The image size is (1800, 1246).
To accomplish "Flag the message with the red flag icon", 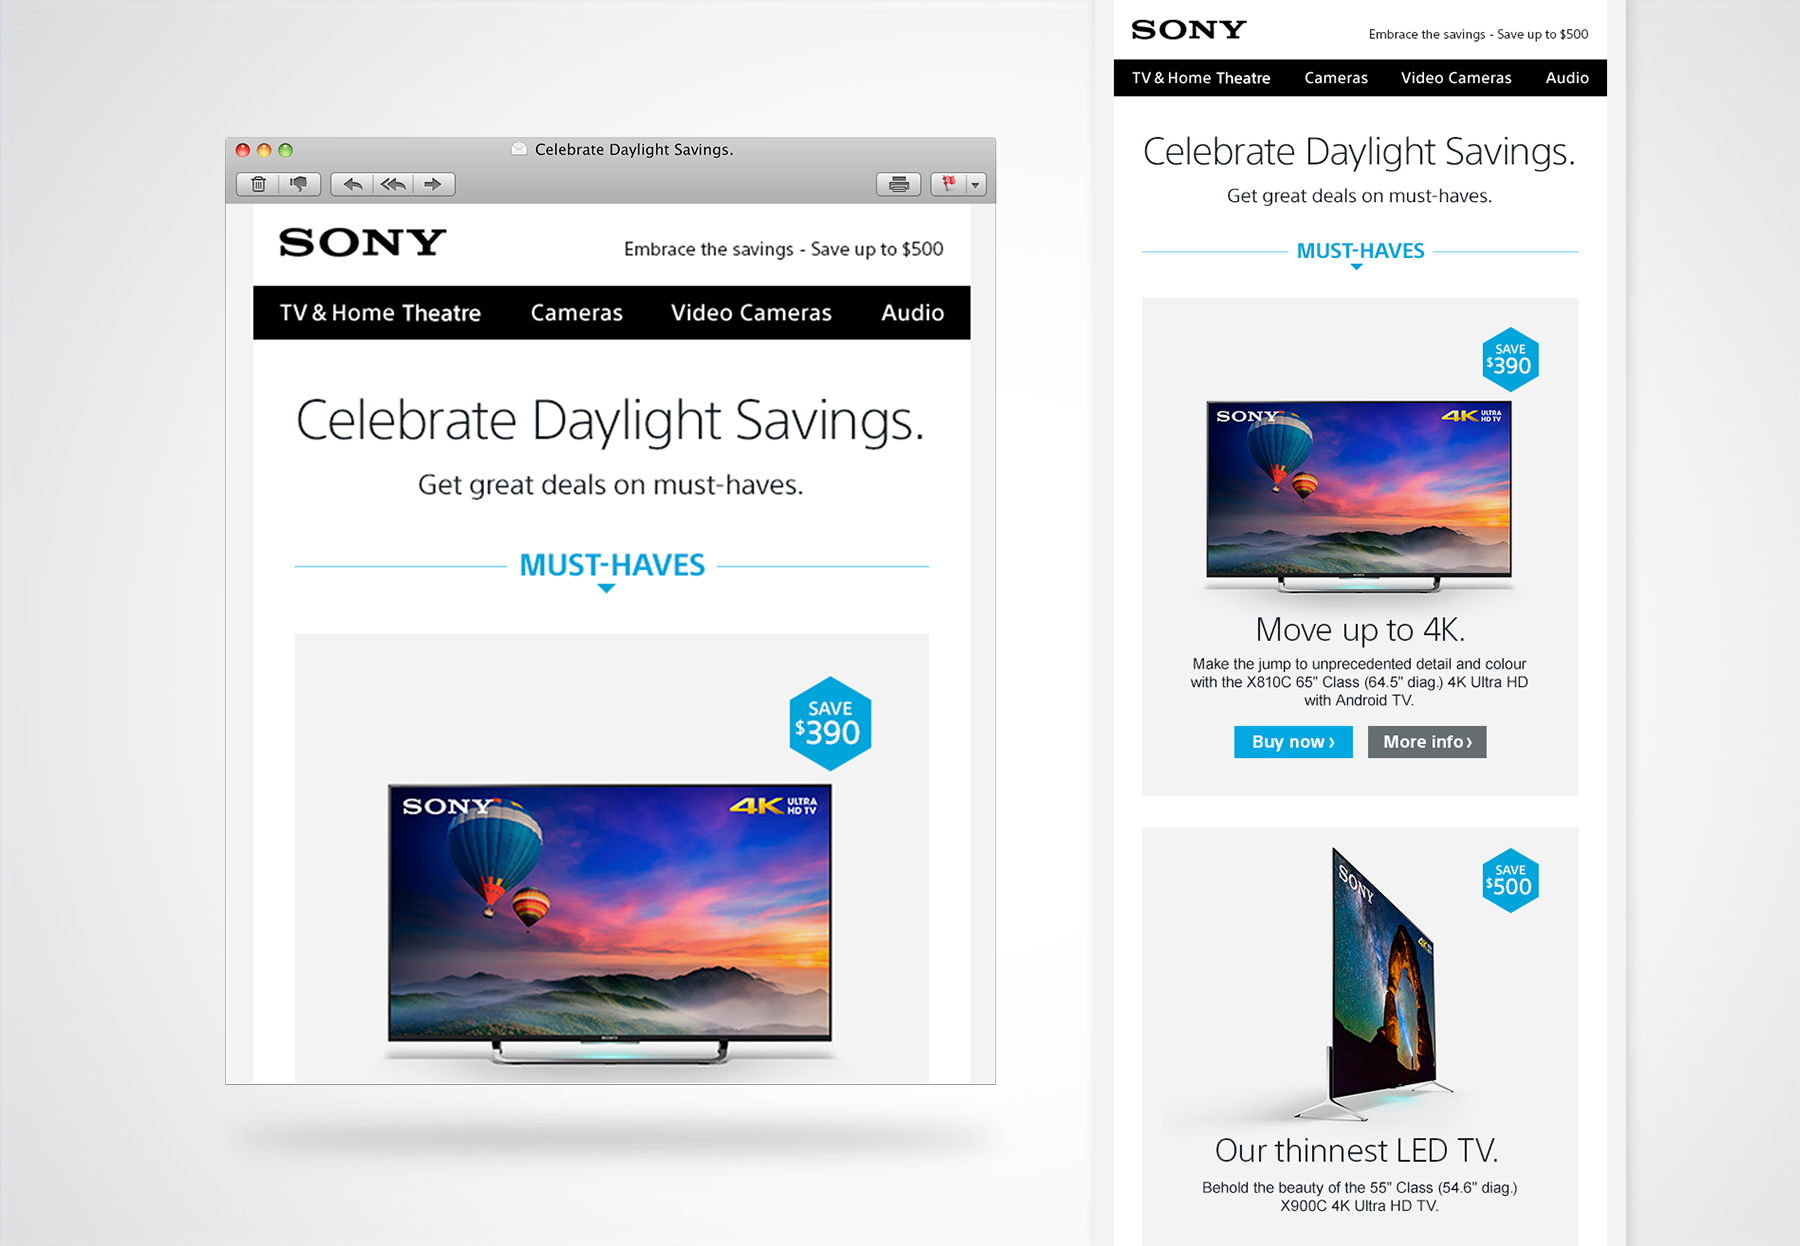I will 948,184.
